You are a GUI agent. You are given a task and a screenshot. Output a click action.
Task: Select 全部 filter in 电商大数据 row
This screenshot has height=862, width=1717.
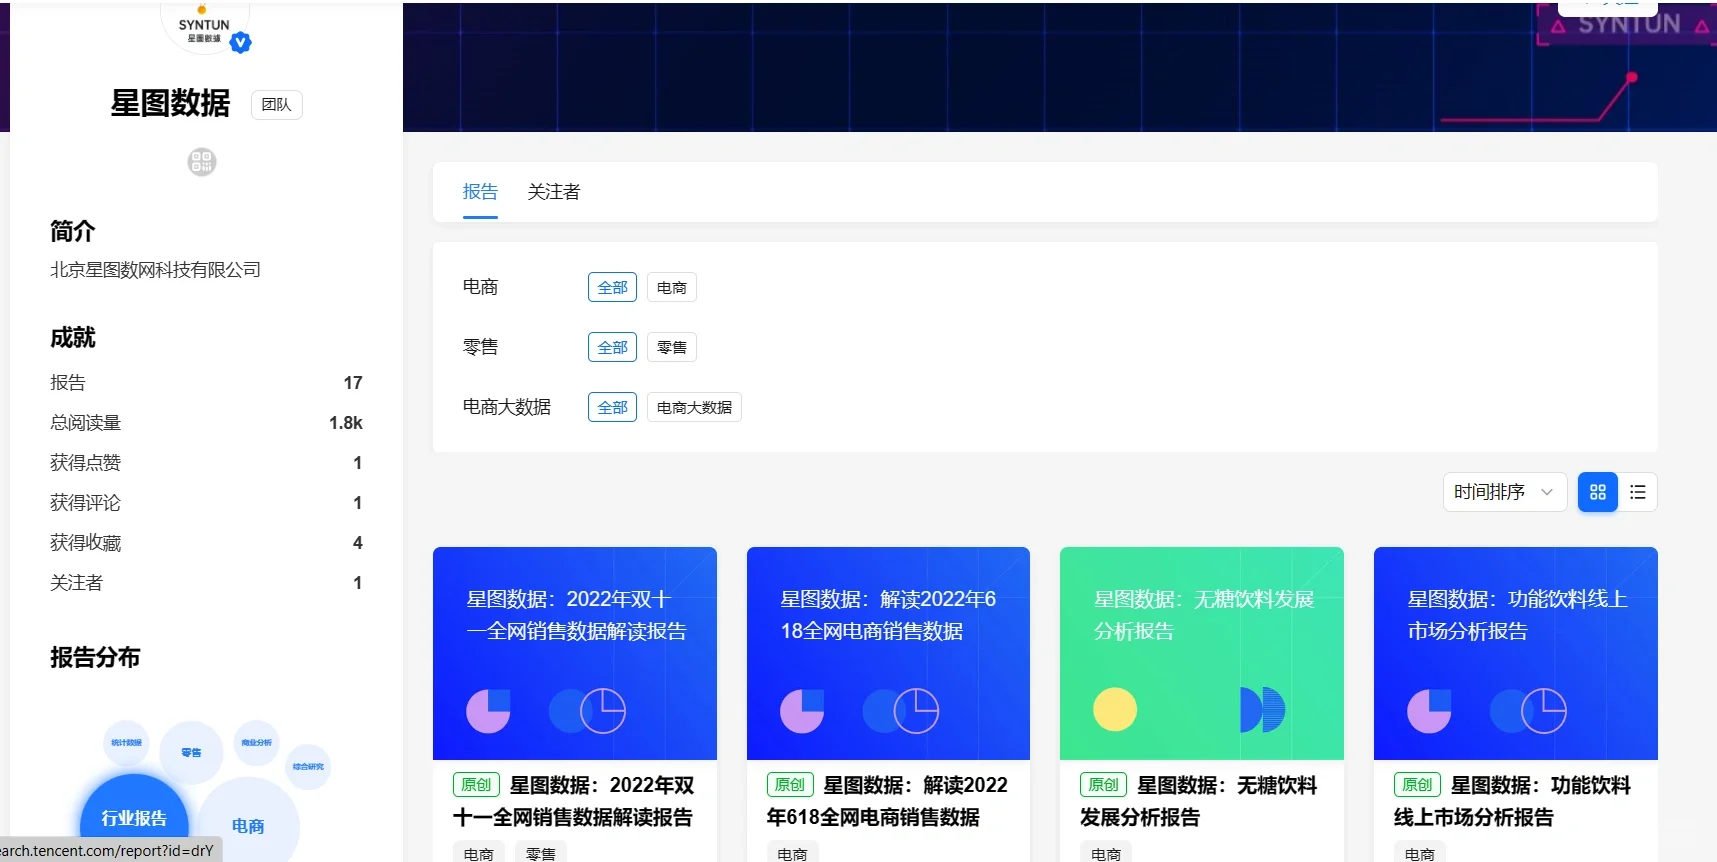pos(612,407)
